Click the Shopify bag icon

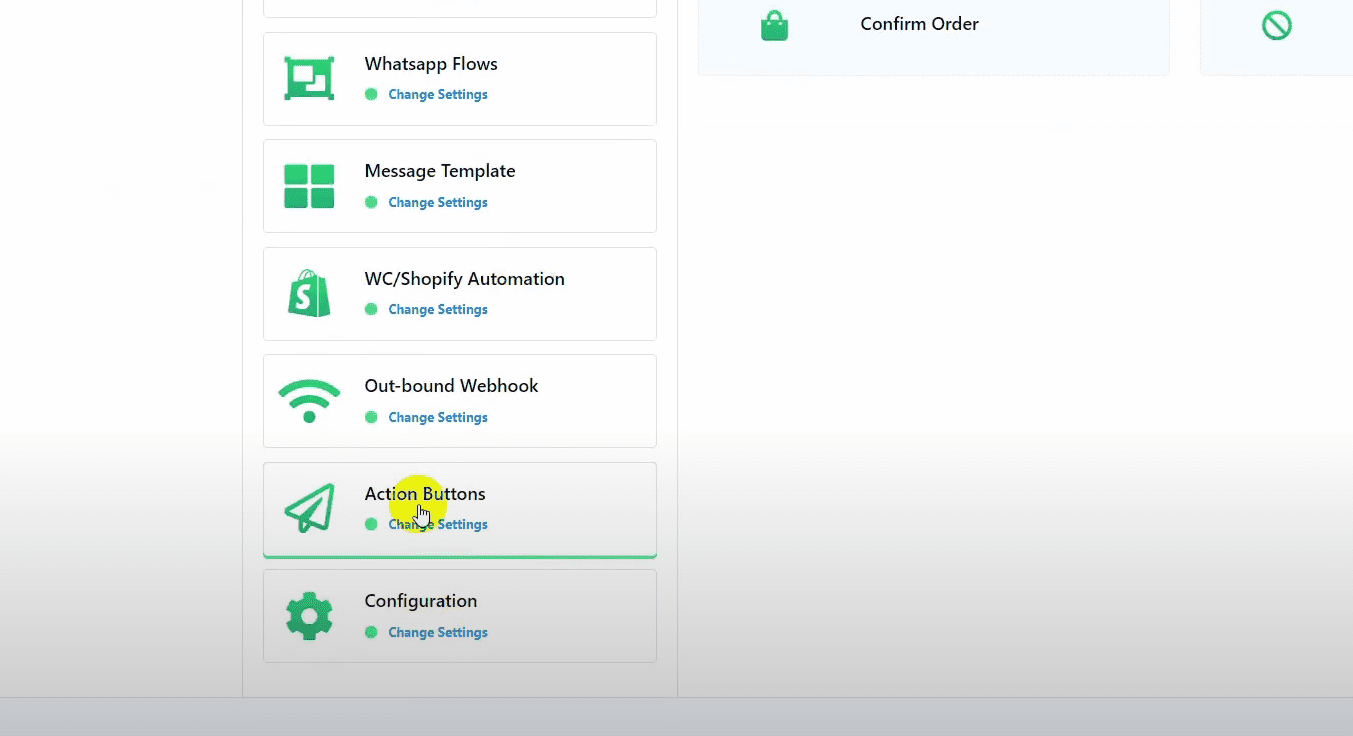click(x=309, y=294)
